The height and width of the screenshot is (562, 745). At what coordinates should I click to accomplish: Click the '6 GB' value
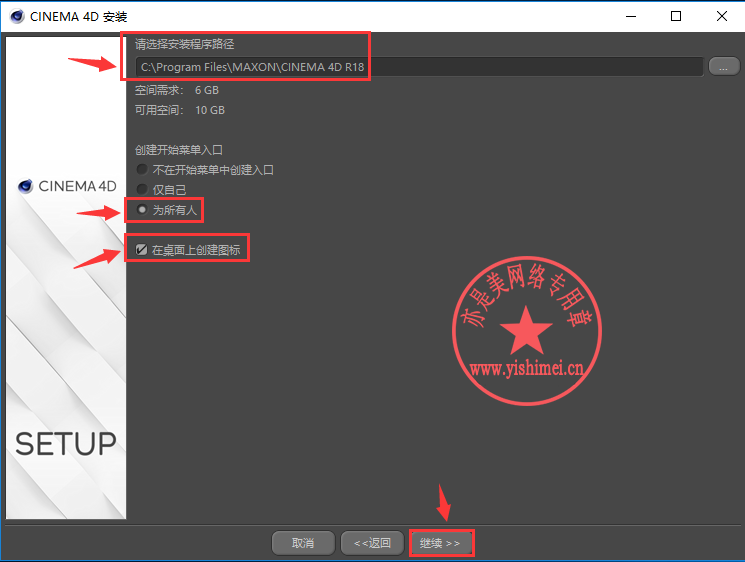click(x=207, y=90)
